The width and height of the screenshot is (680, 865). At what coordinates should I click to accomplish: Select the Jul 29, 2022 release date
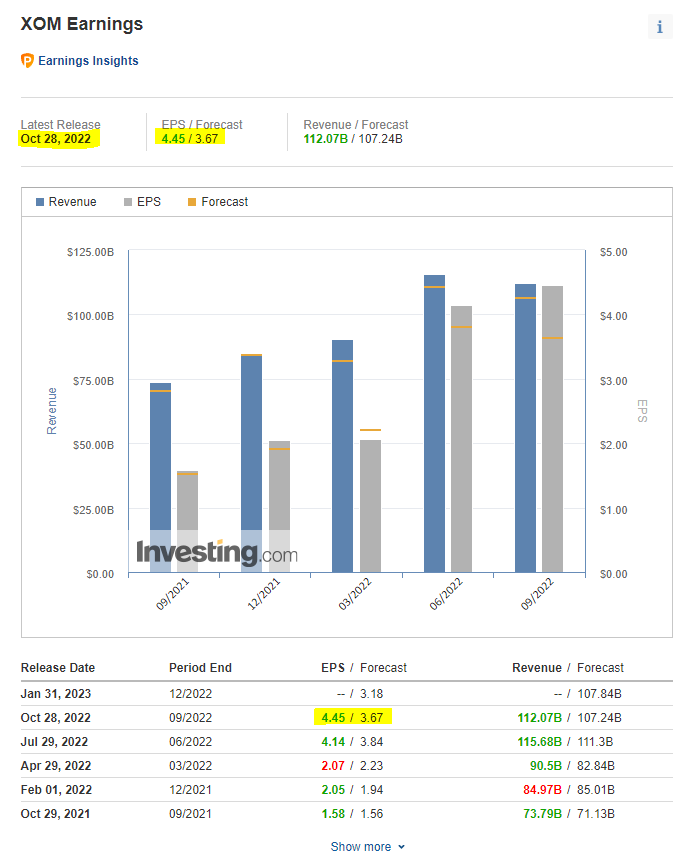pyautogui.click(x=54, y=741)
